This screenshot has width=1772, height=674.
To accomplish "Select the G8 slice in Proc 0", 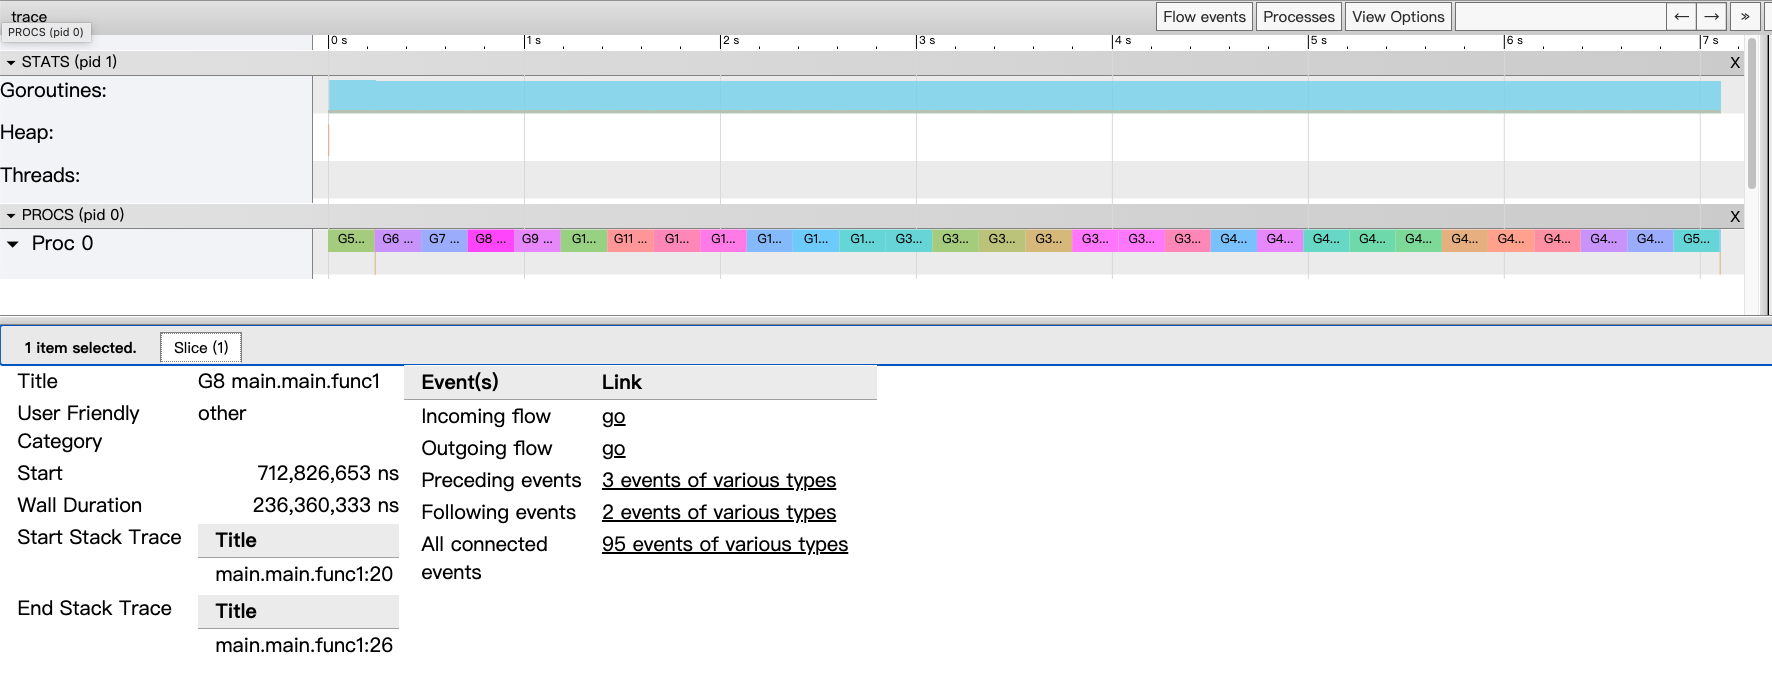I will point(490,240).
